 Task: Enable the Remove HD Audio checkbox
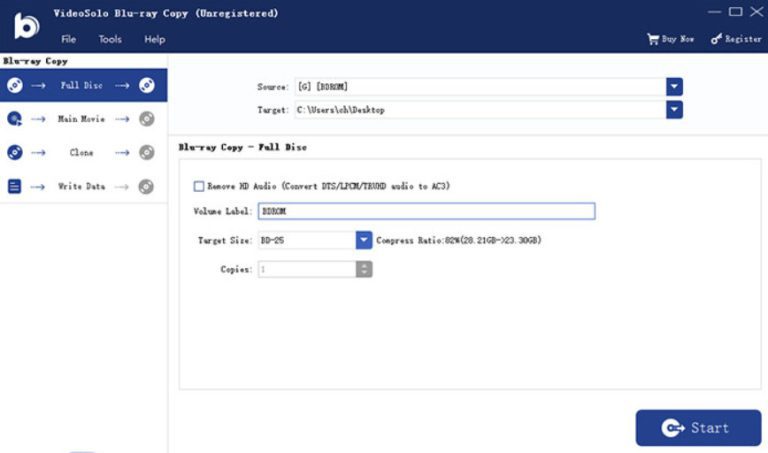click(199, 186)
